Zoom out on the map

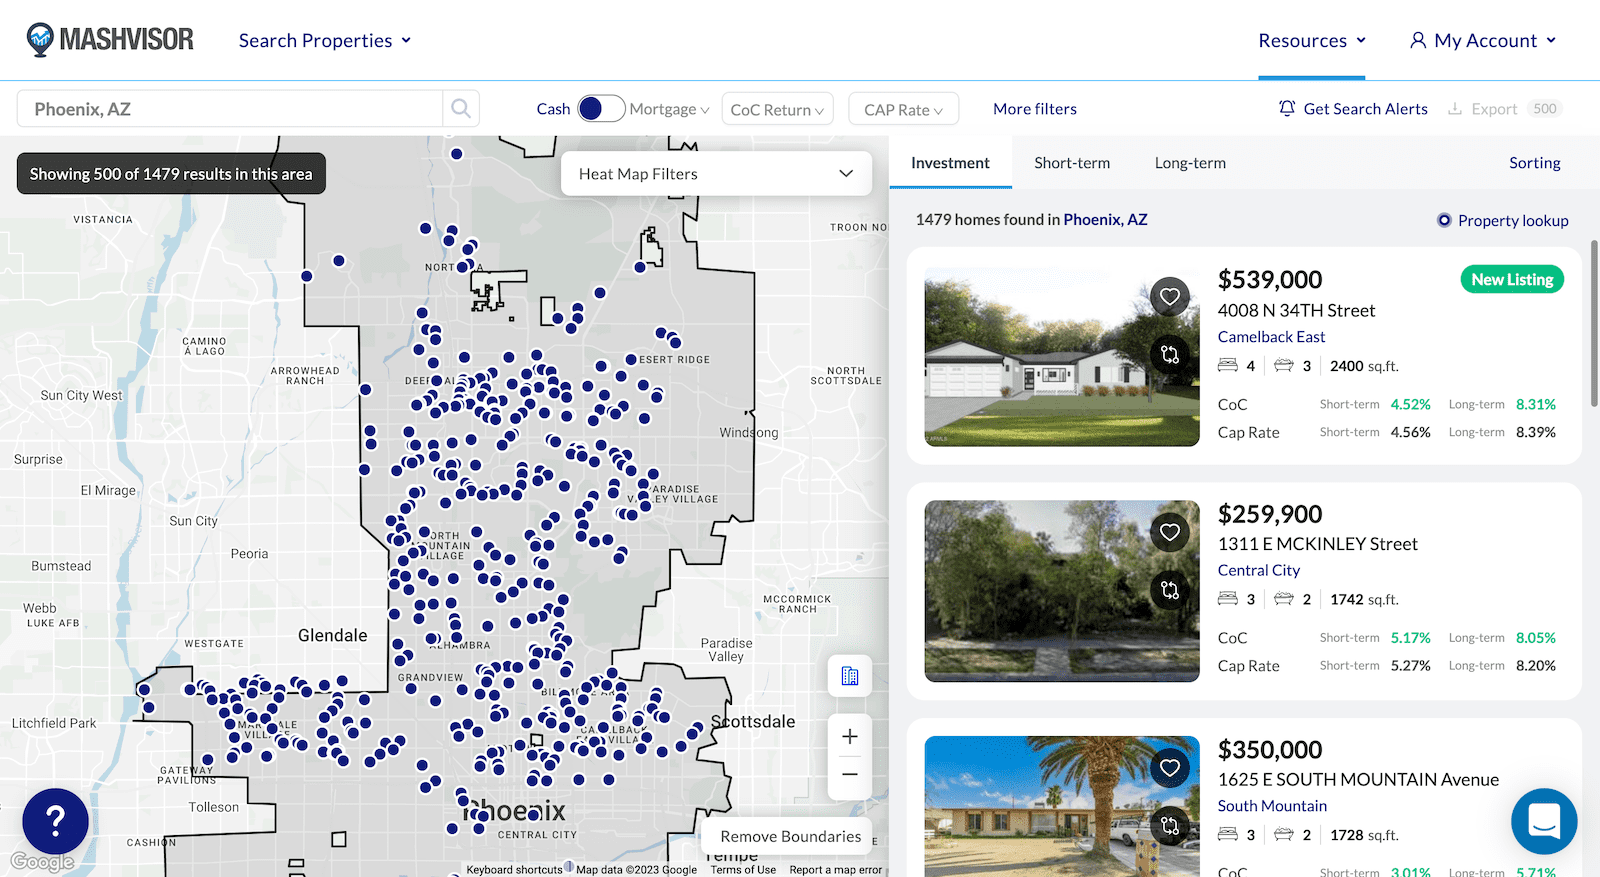(850, 775)
